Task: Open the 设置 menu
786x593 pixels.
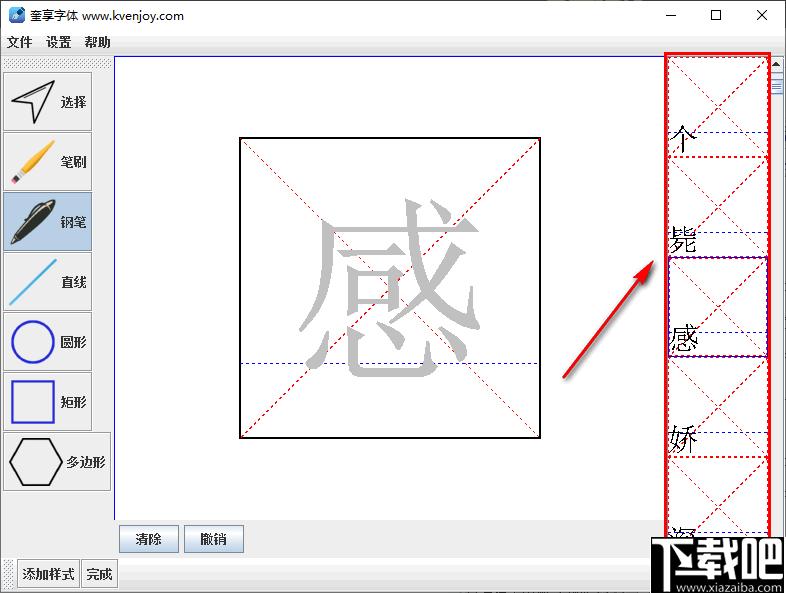Action: click(x=59, y=42)
